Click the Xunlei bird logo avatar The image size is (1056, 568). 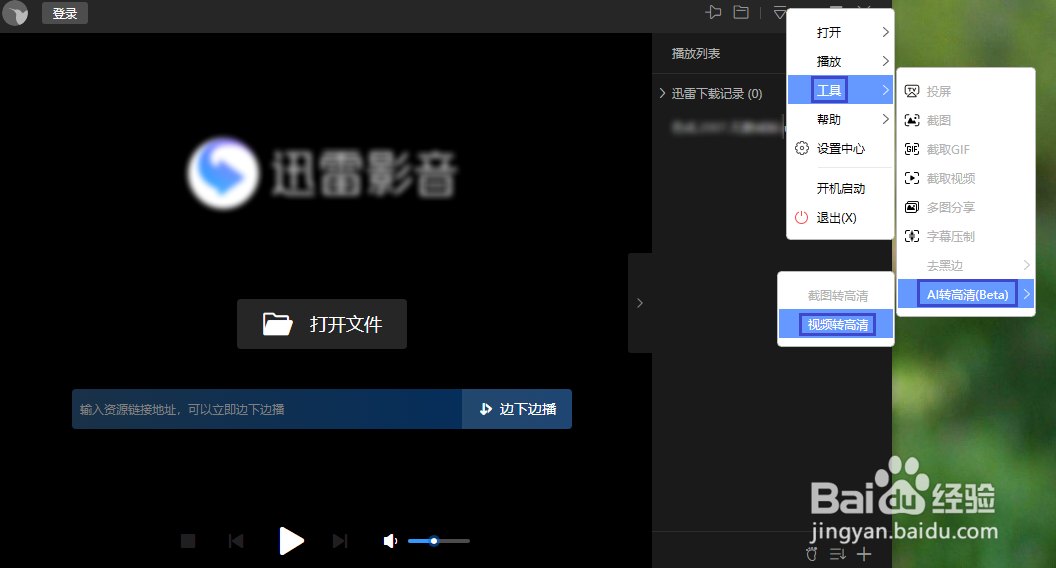coord(15,13)
